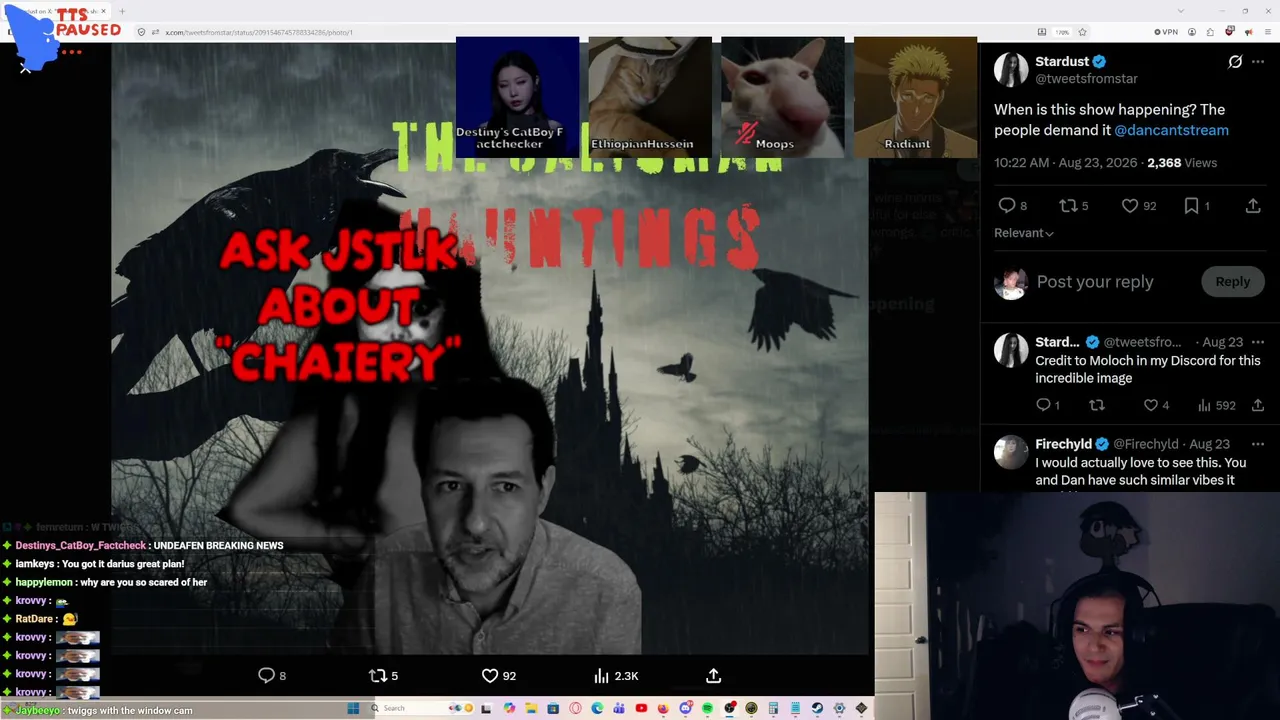Open the Firechyld profile name
This screenshot has width=1280, height=720.
[x=1063, y=444]
